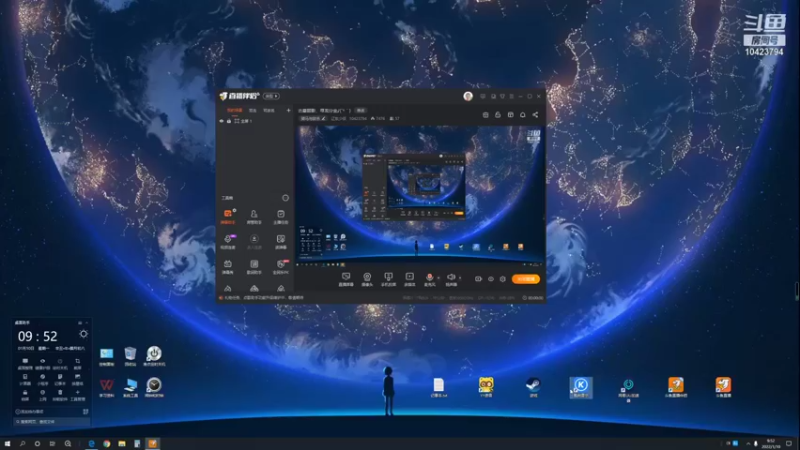Image resolution: width=800 pixels, height=450 pixels.
Task: Add a camera source from bottom toolbar
Action: (x=367, y=277)
